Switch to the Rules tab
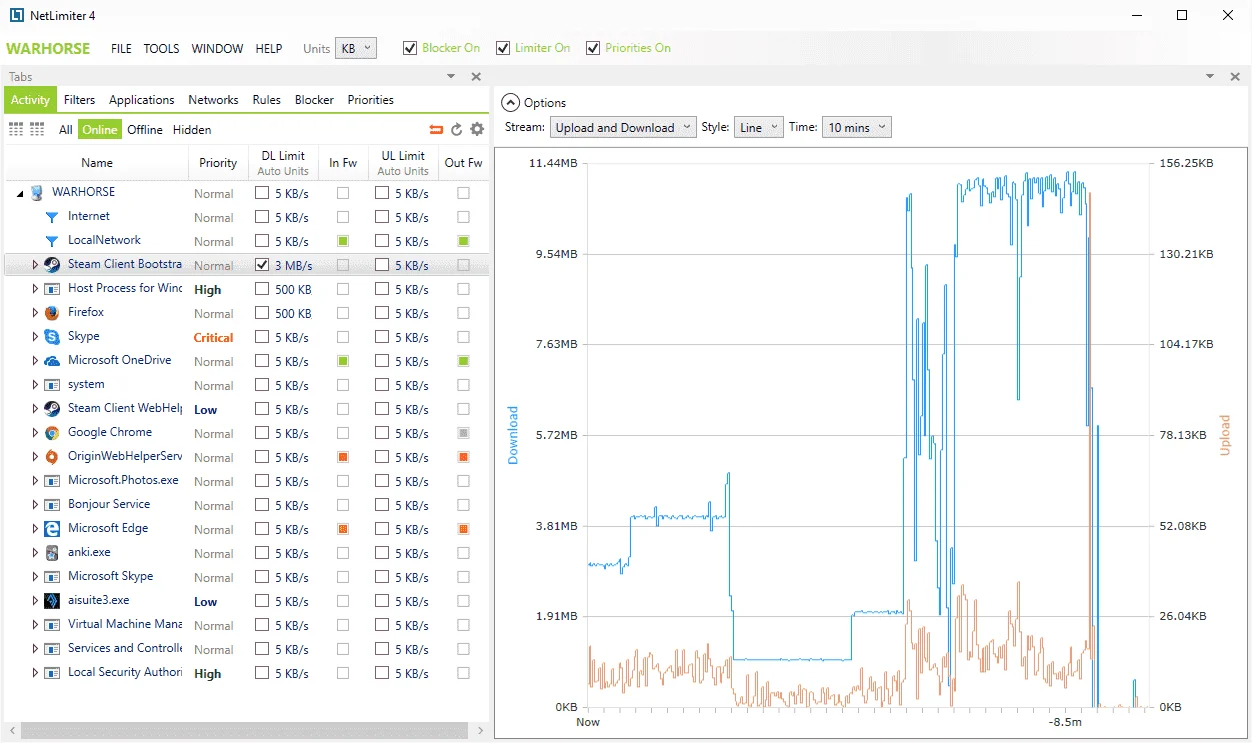 267,100
